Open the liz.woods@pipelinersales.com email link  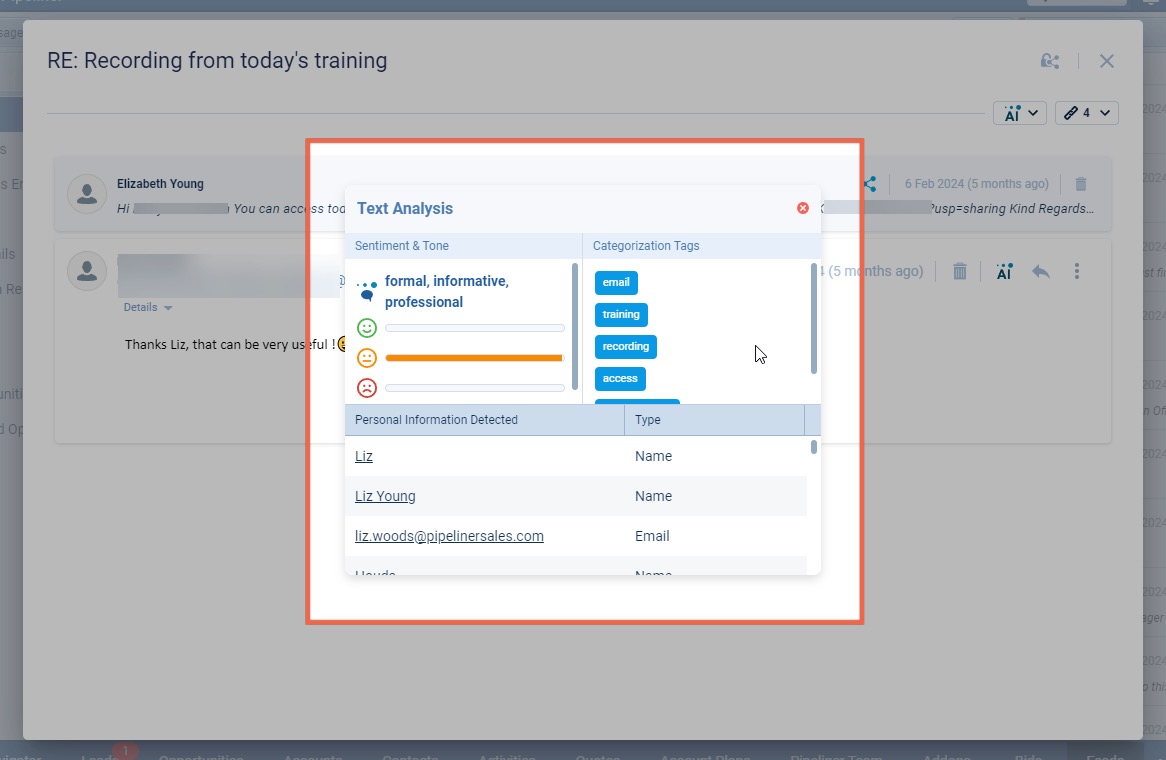[449, 536]
